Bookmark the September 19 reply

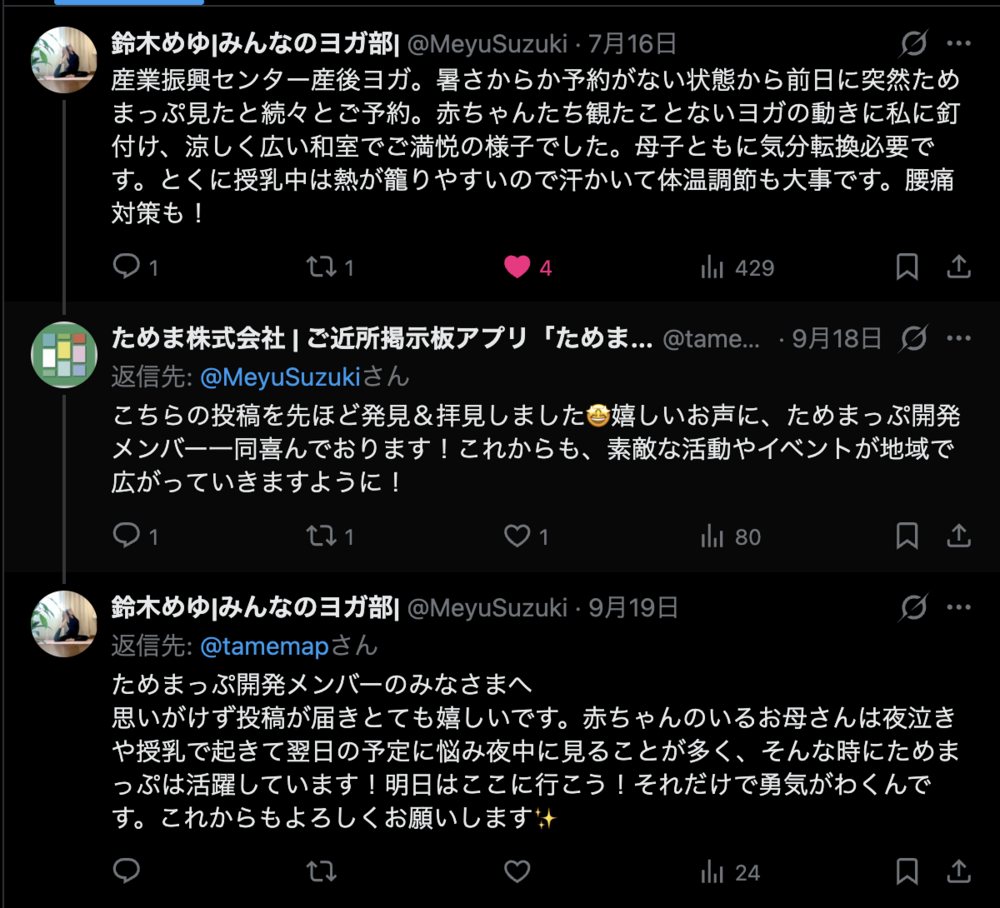click(907, 871)
